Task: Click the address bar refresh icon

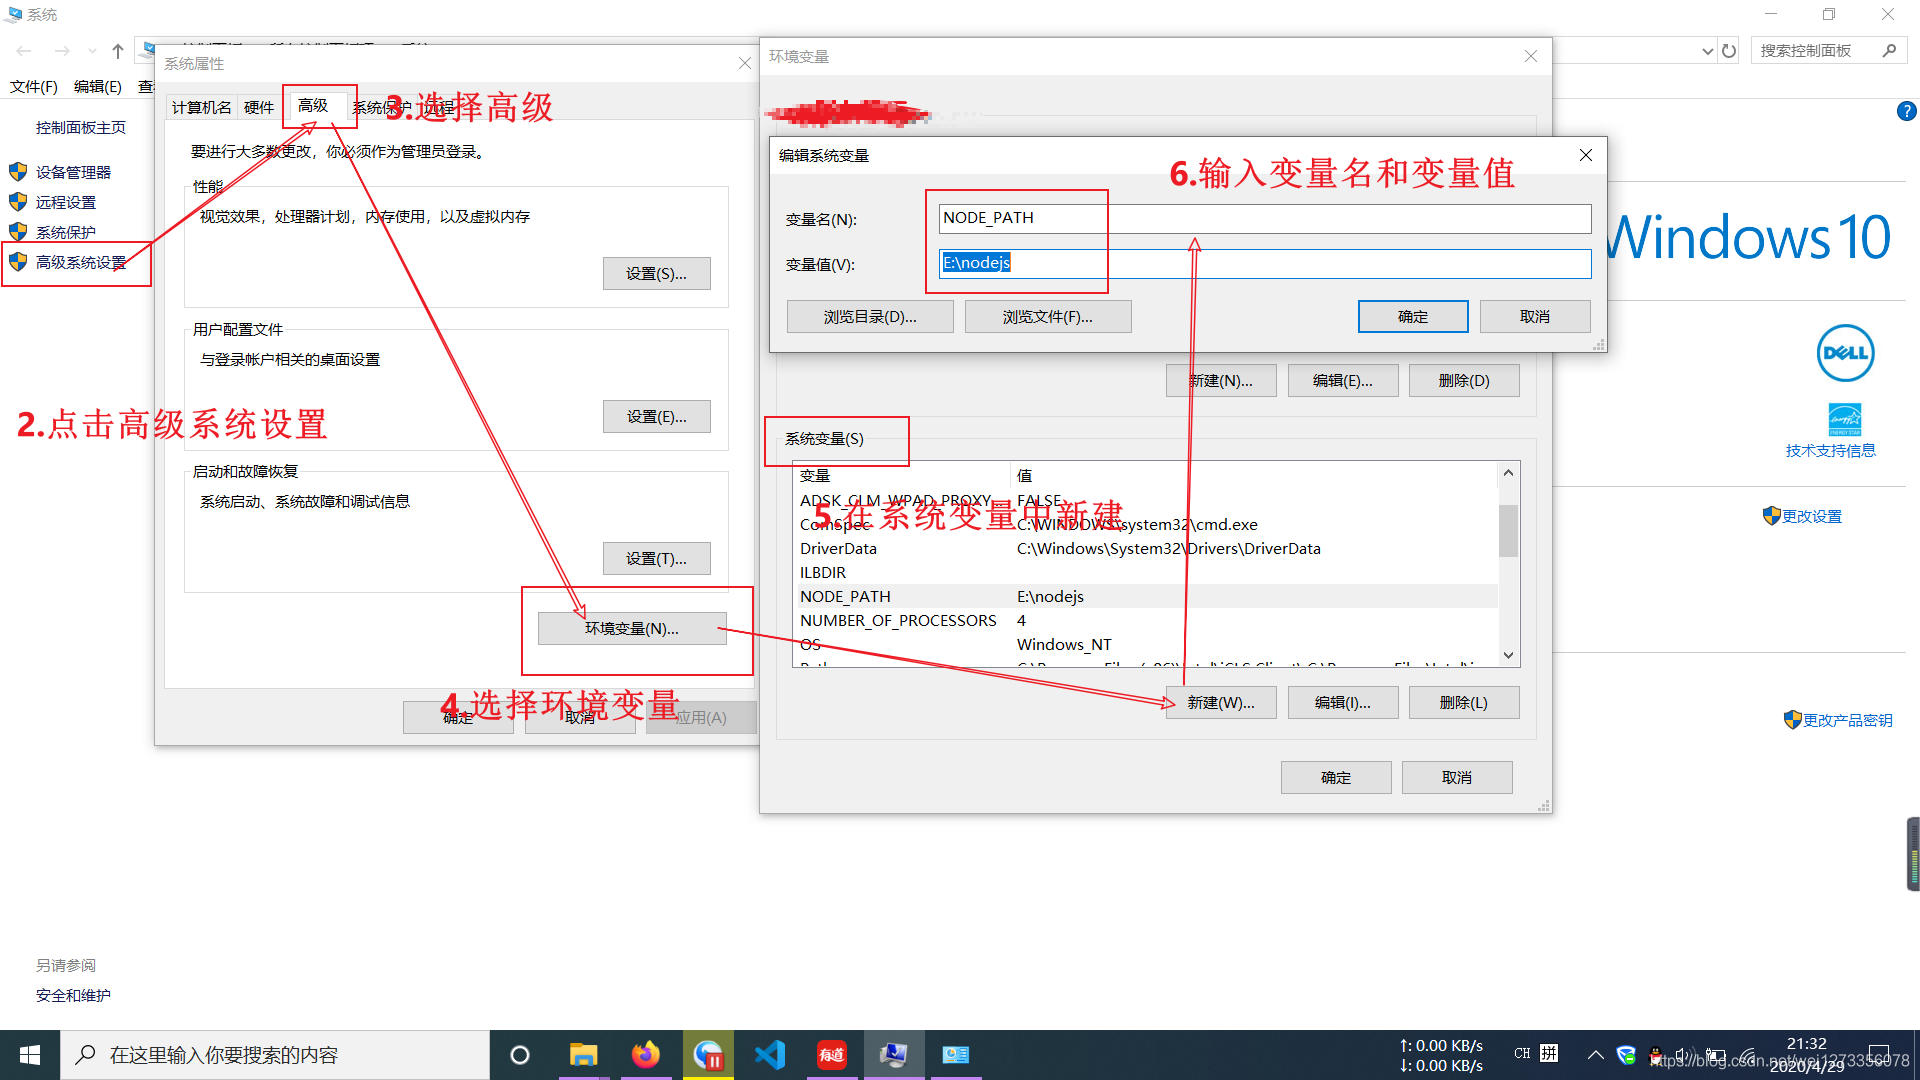Action: pos(1729,51)
